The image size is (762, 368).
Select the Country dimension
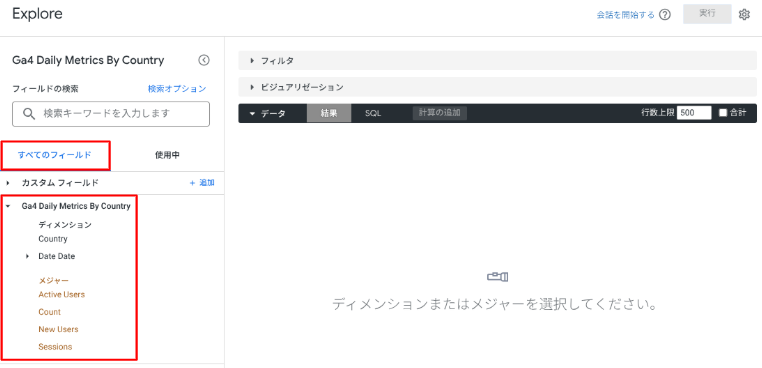(53, 239)
